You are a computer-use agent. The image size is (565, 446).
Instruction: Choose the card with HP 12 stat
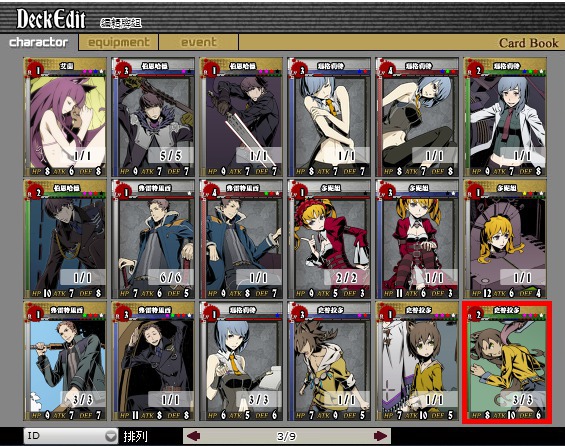pyautogui.click(x=505, y=240)
